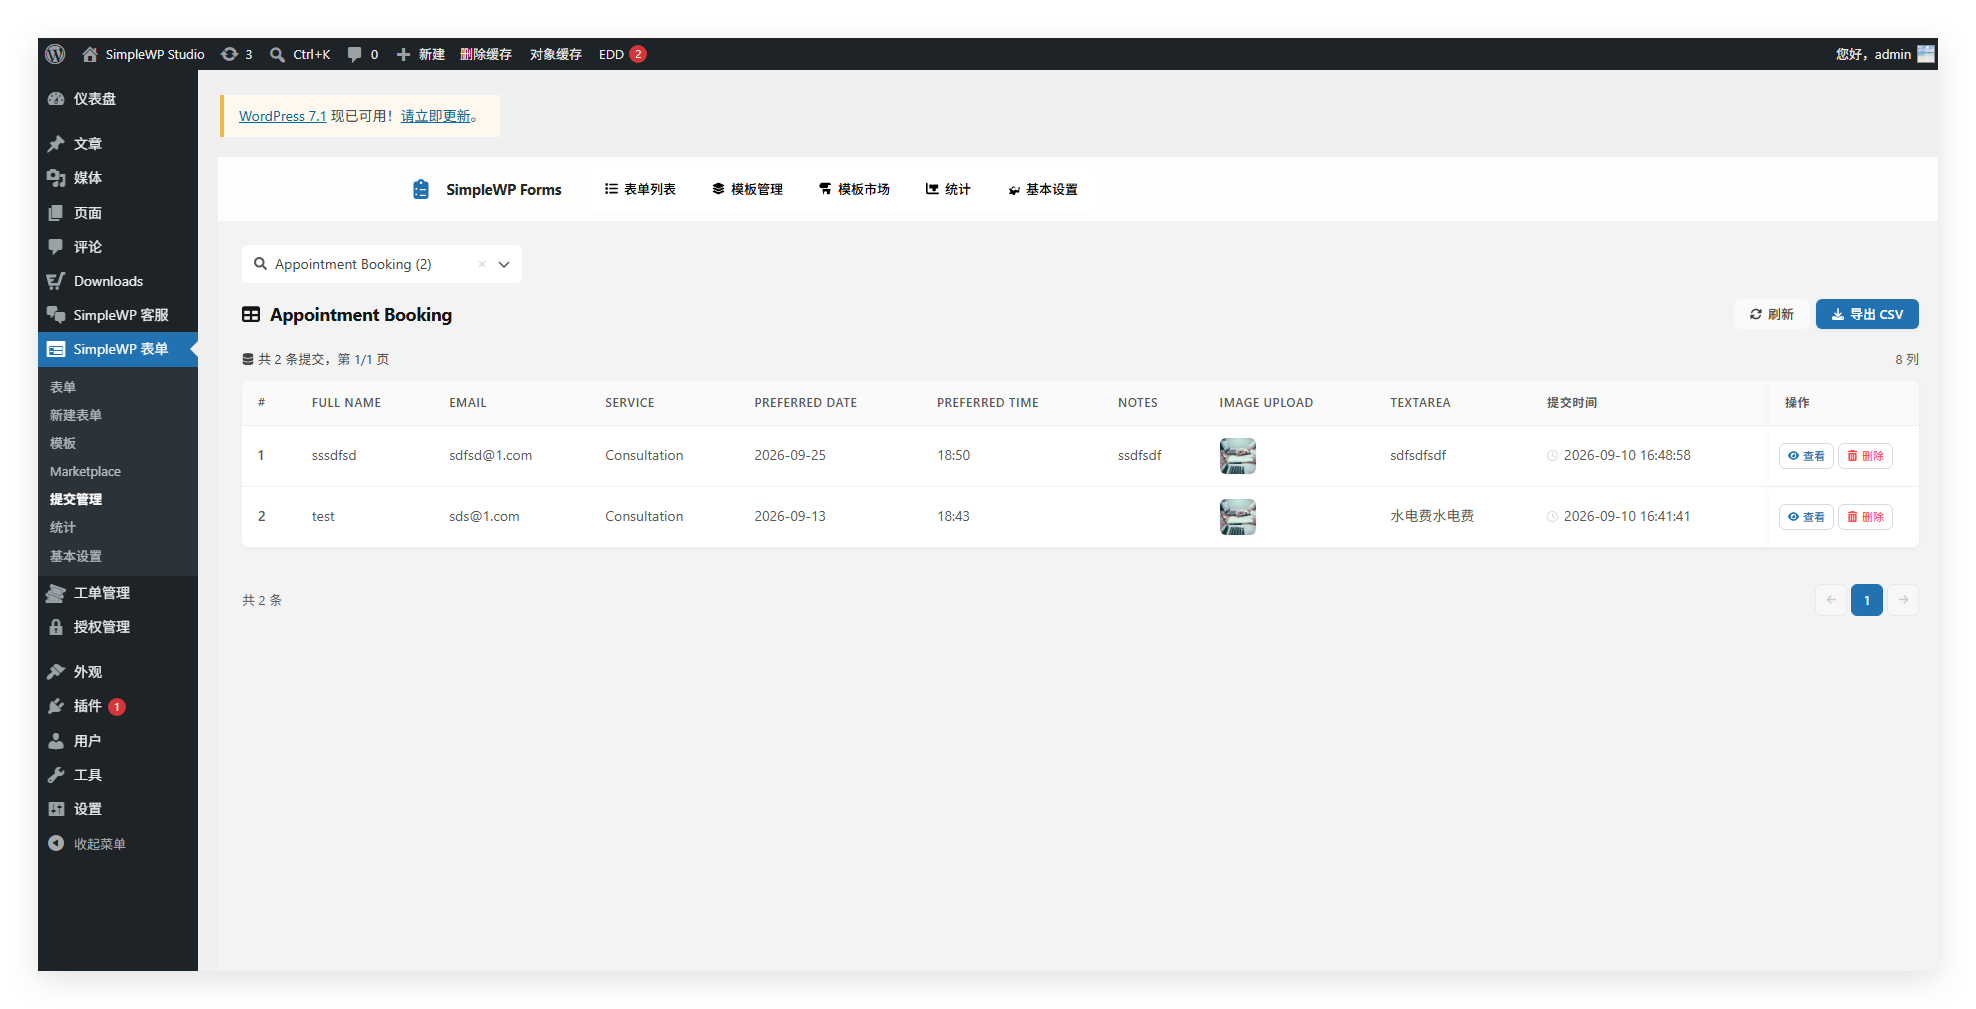Open 新建表单 submenu item

[76, 415]
